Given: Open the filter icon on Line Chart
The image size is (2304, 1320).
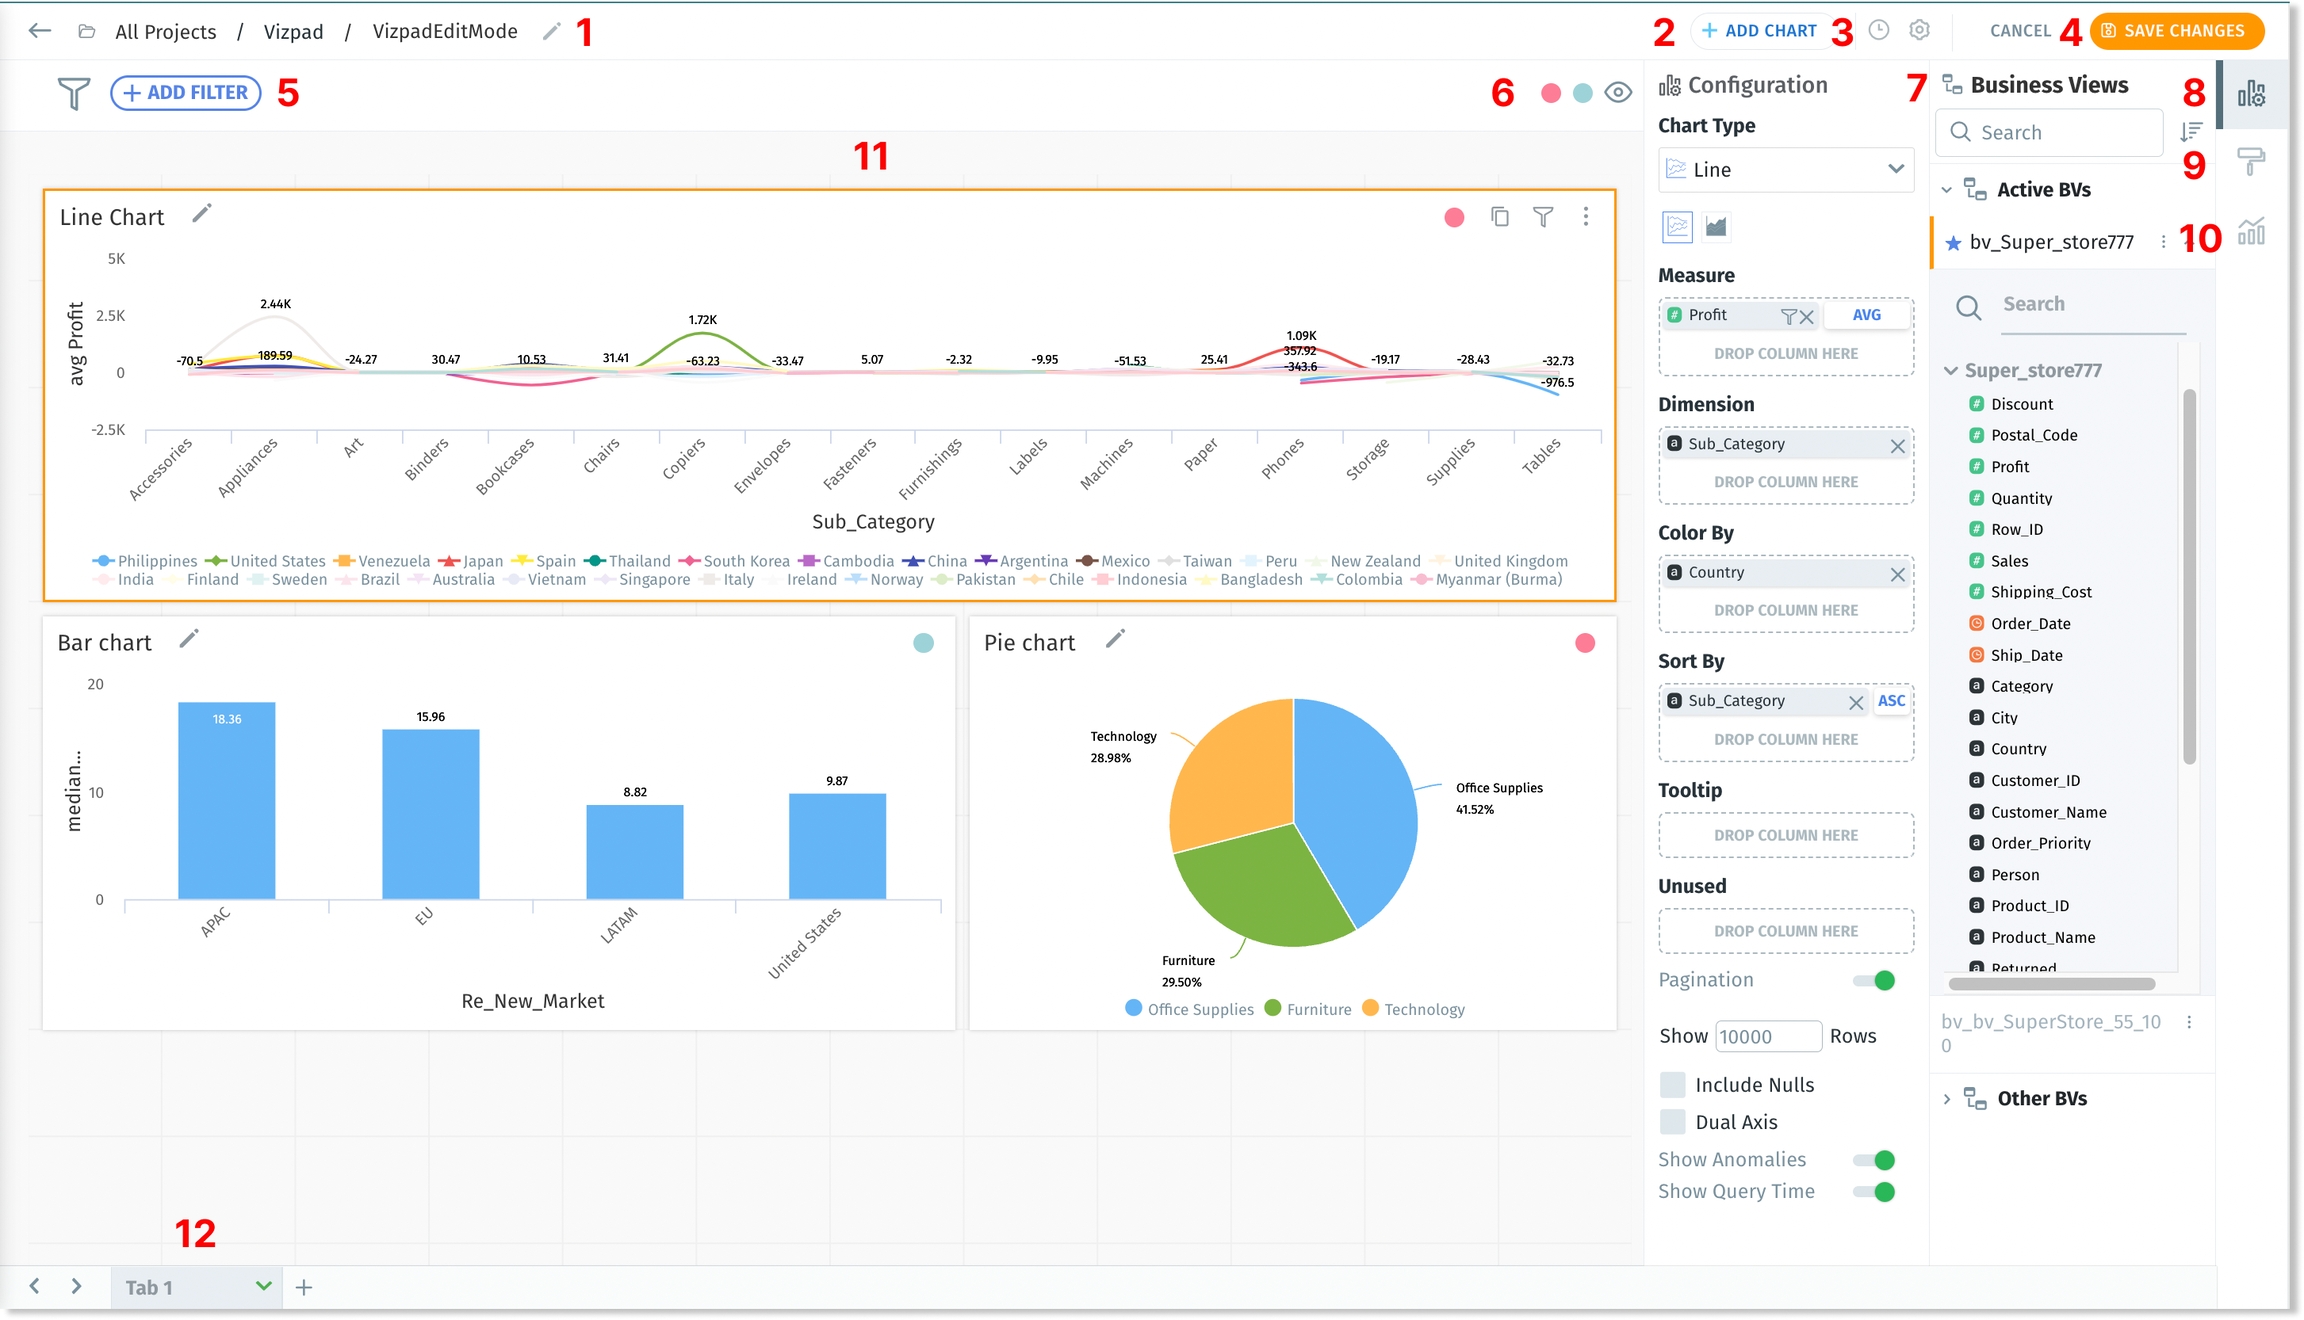Looking at the screenshot, I should point(1543,217).
